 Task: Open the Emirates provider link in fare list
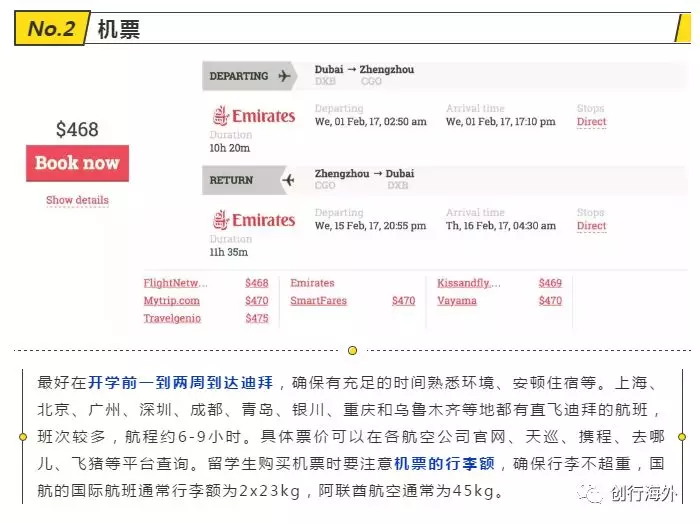[312, 283]
